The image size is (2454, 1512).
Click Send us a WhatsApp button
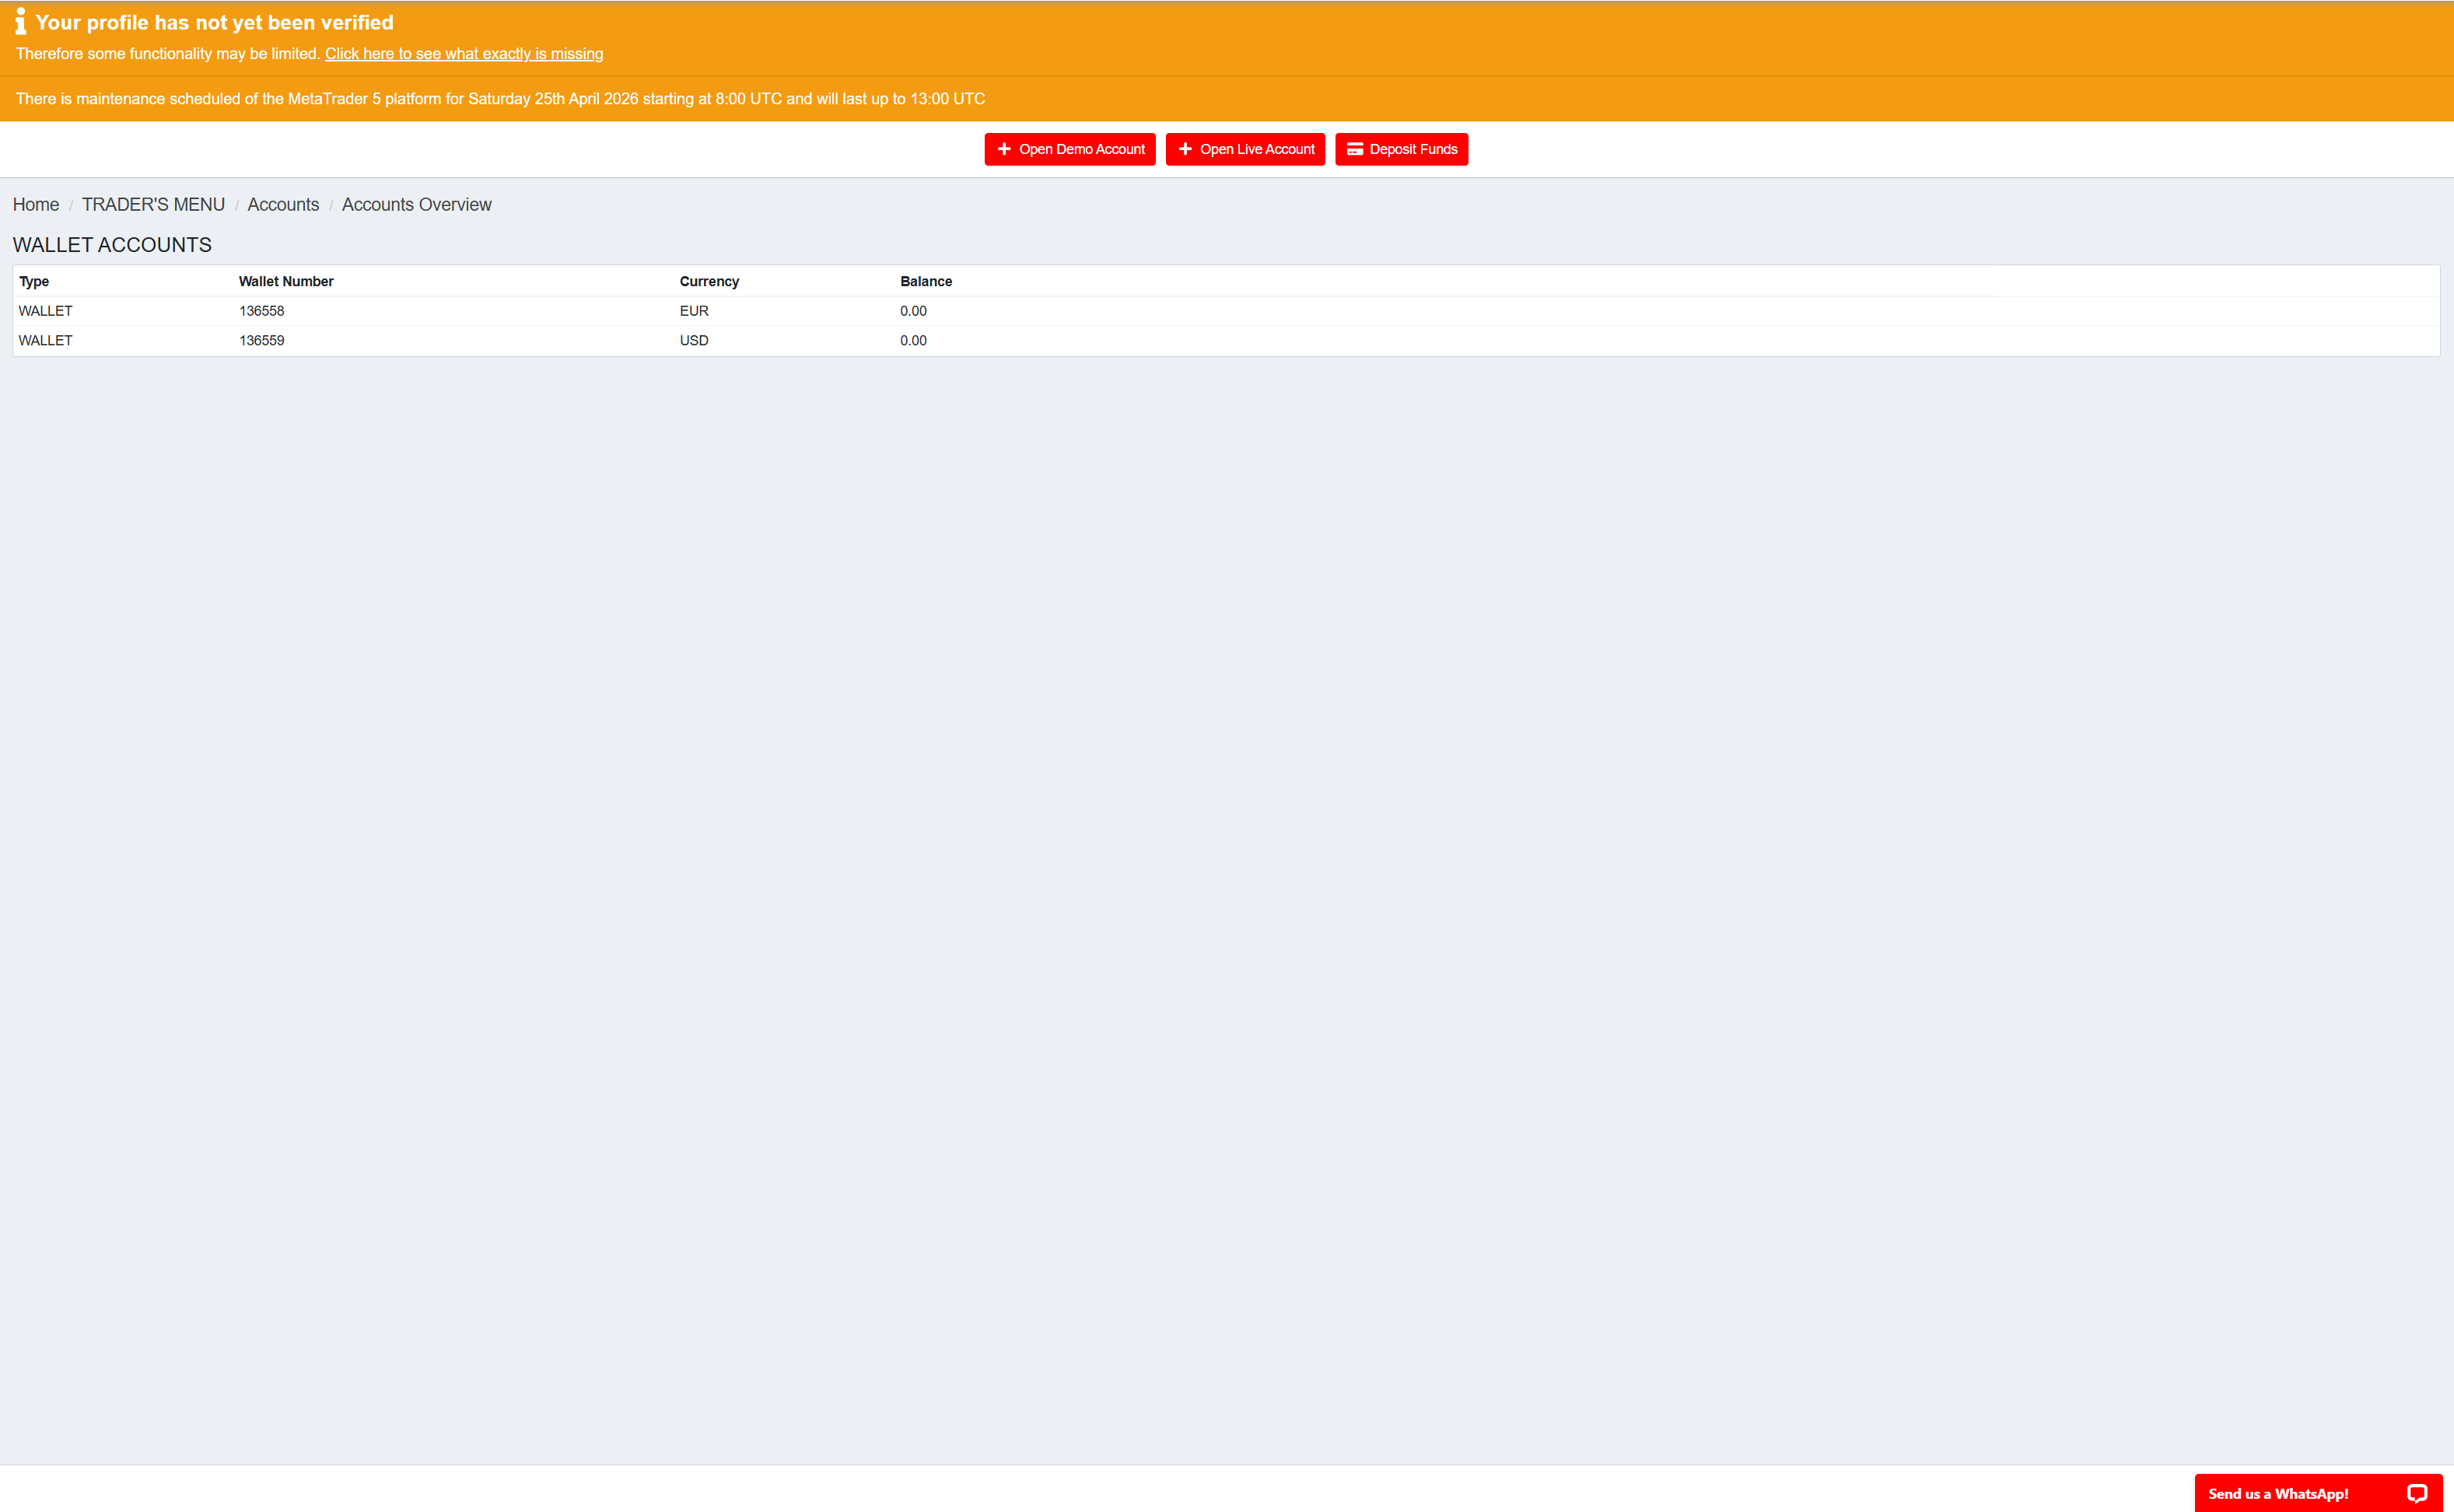click(x=2318, y=1493)
